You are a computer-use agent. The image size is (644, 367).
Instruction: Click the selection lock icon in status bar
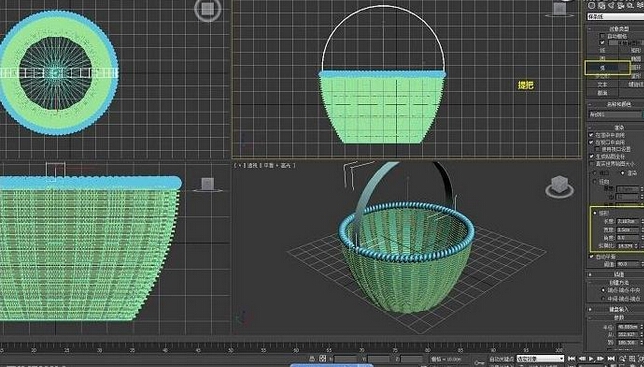point(312,358)
